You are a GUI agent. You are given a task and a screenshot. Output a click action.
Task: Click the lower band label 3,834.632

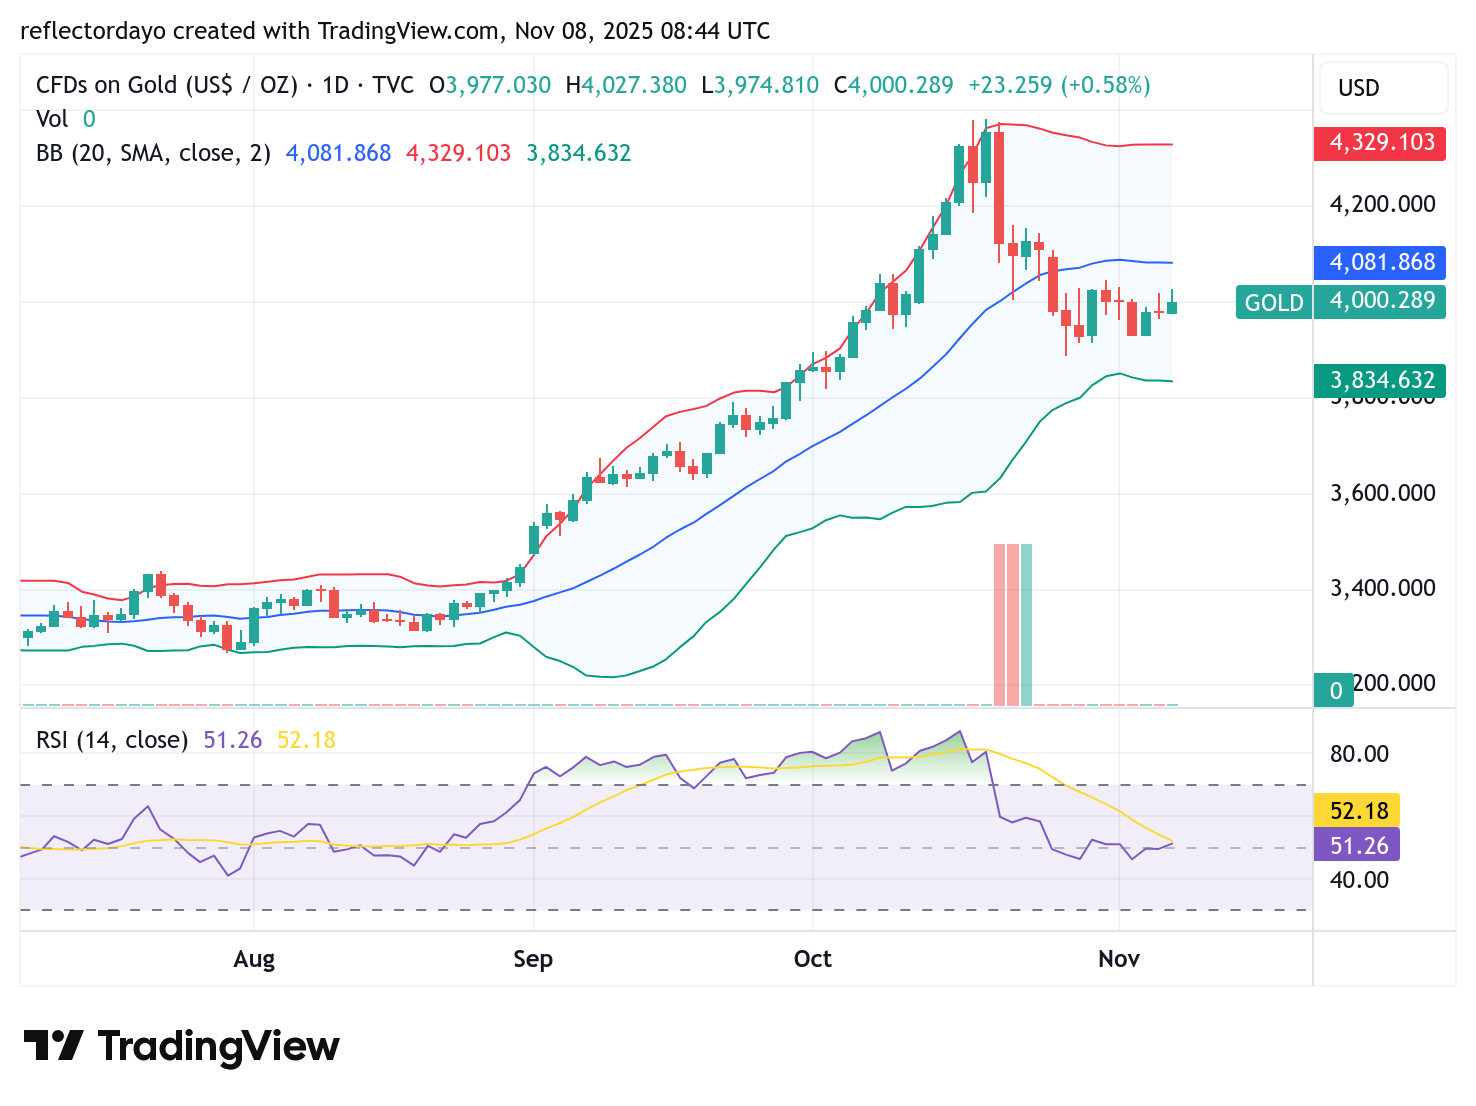pos(1380,380)
